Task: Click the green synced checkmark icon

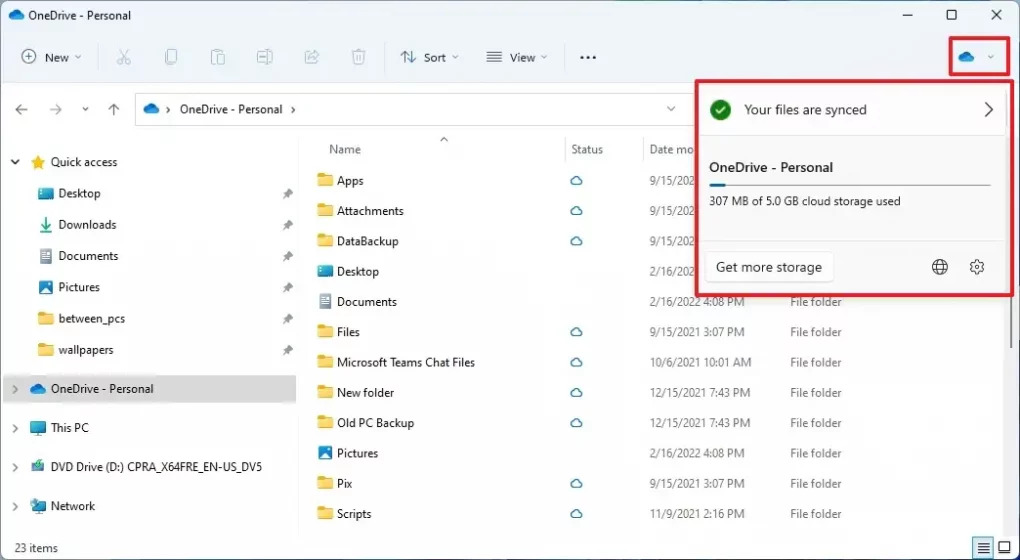Action: [x=720, y=109]
